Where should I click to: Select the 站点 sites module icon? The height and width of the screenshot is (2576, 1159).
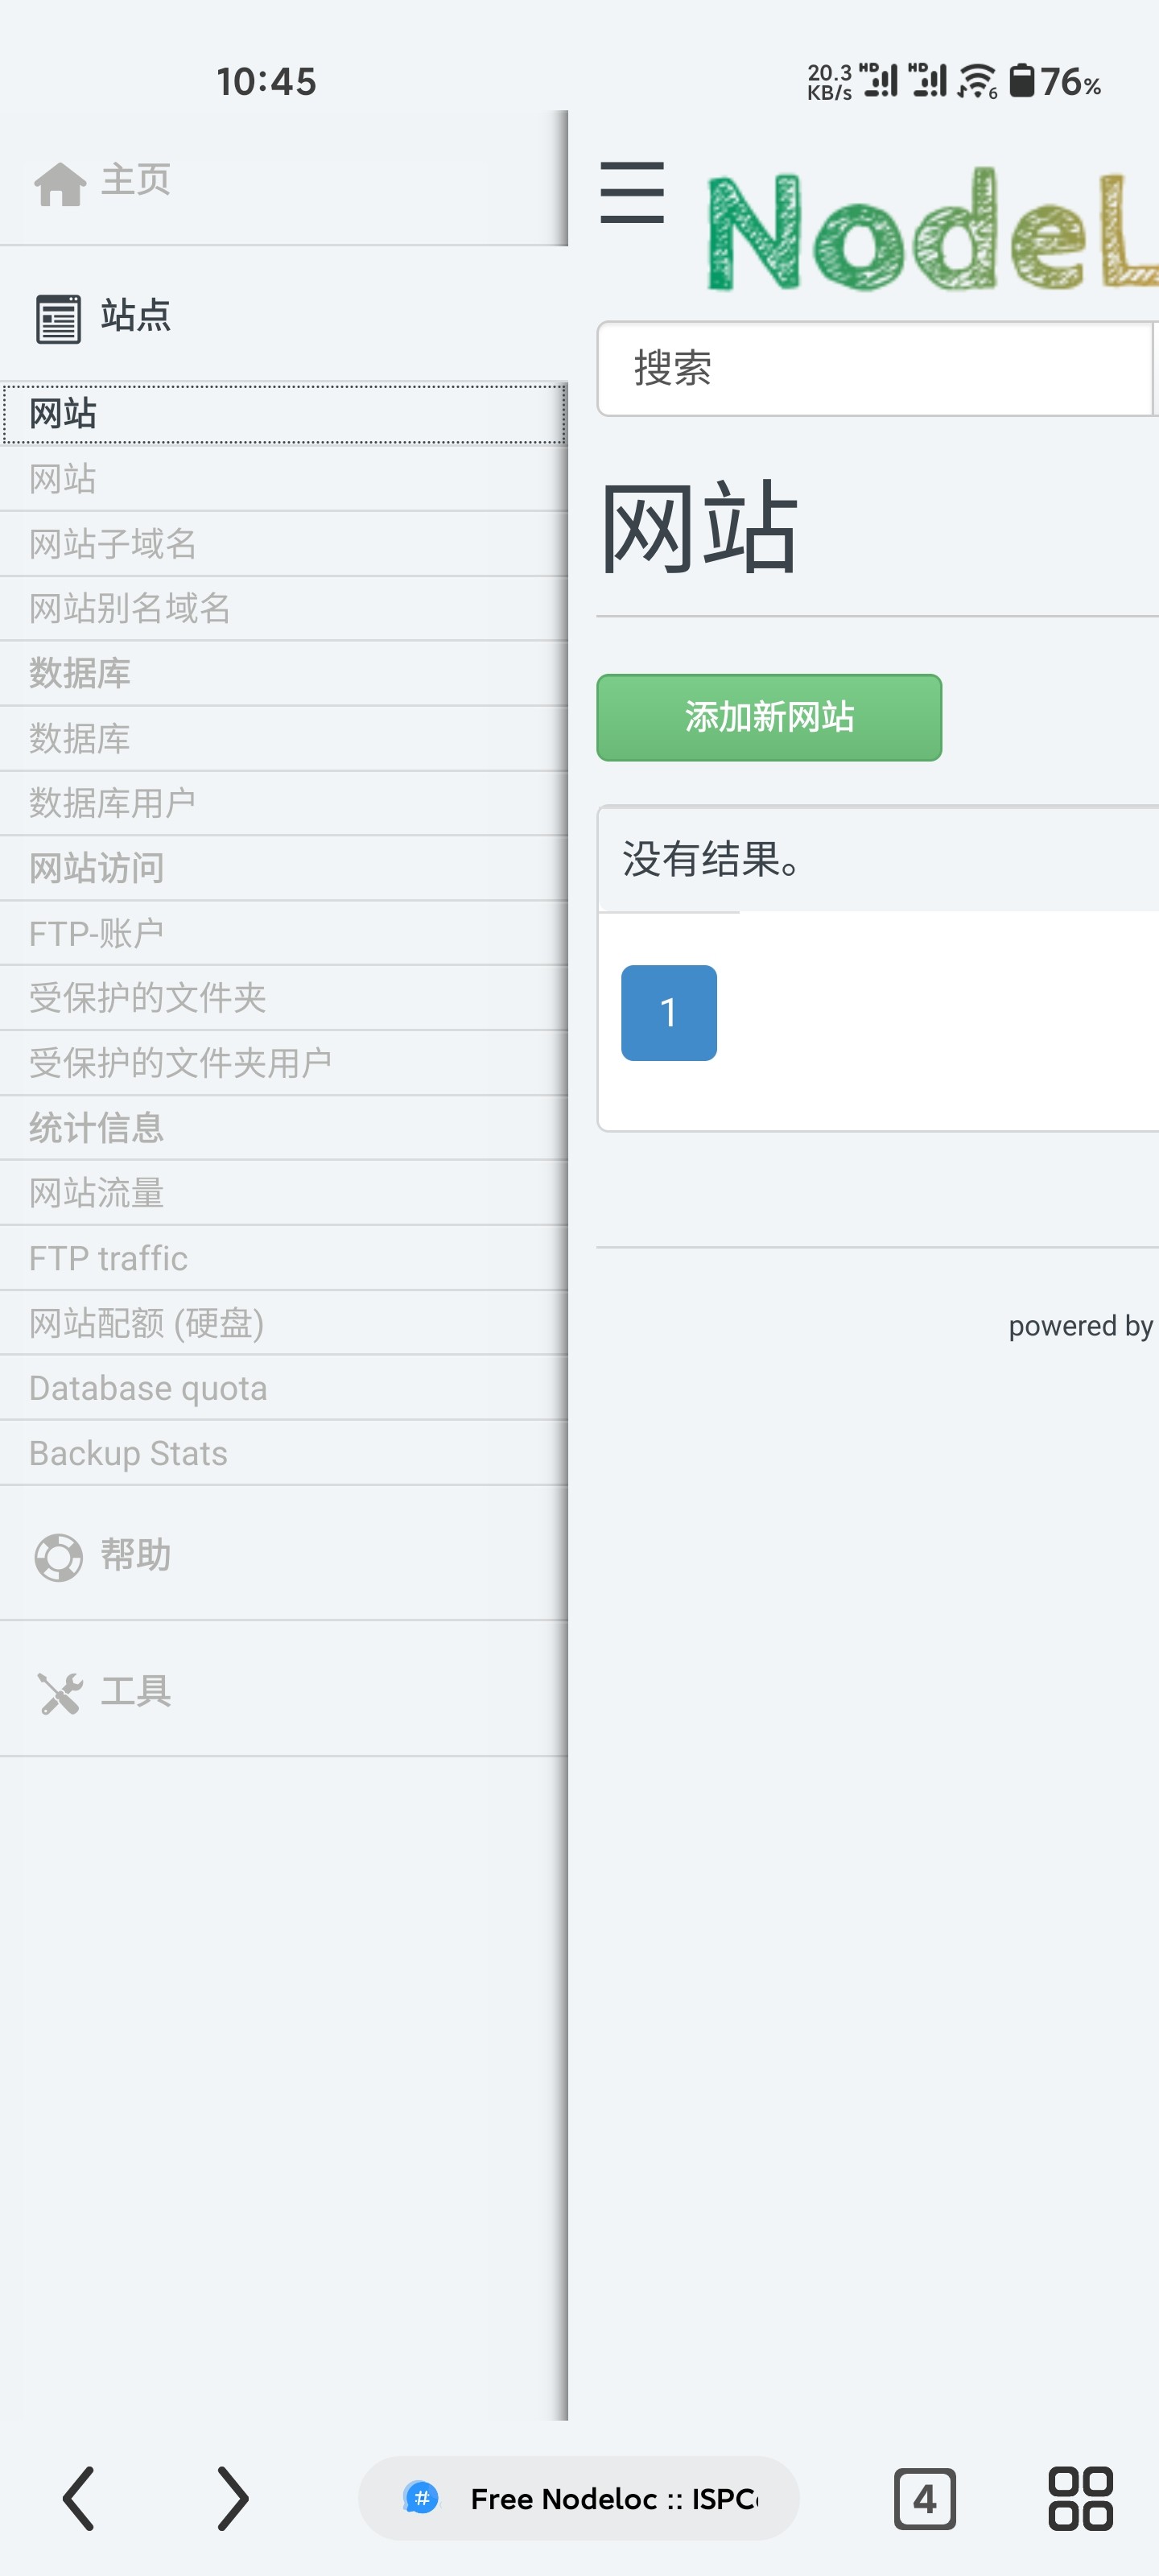[58, 319]
